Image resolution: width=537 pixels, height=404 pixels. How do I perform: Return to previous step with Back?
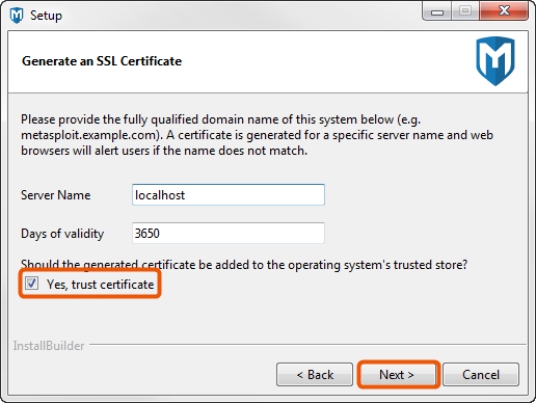(314, 375)
